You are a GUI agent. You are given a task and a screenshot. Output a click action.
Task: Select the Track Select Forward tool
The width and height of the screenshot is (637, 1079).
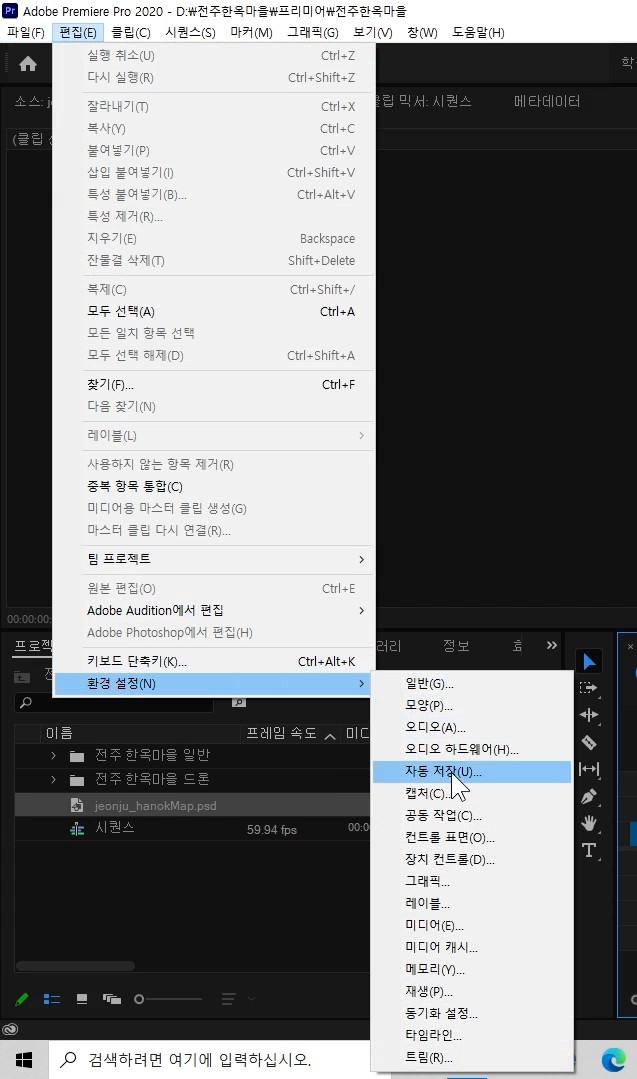[589, 687]
